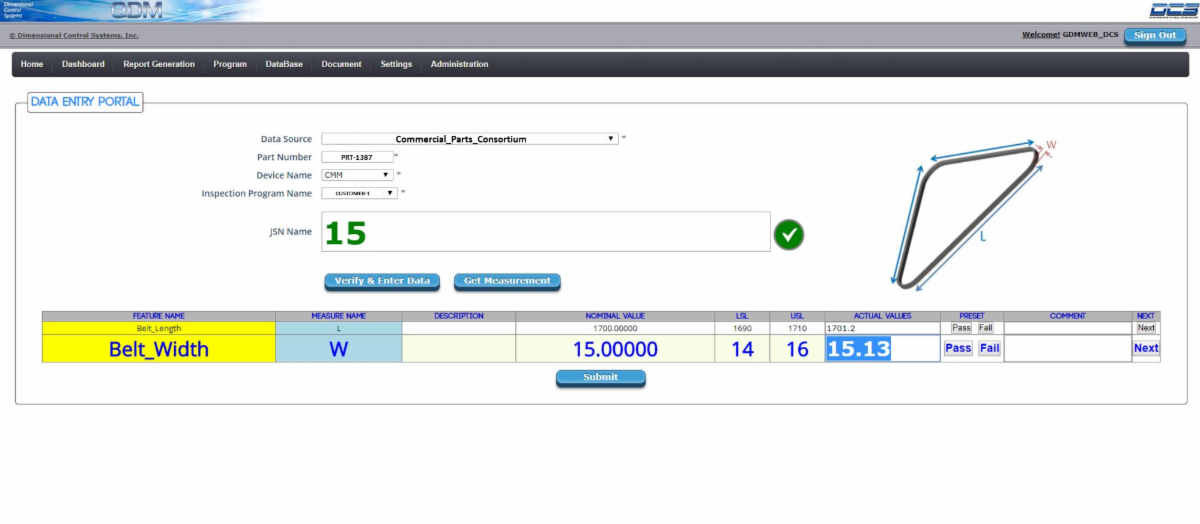Viewport: 1200px width, 524px height.
Task: Click the DCS logo in top right
Action: (x=1166, y=10)
